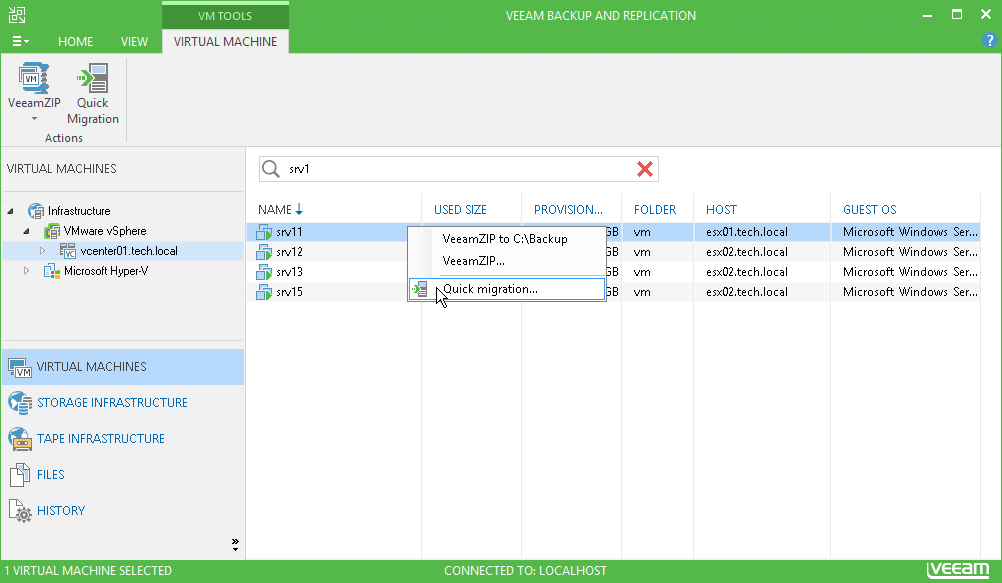
Task: Clear the search with the red X
Action: (644, 169)
